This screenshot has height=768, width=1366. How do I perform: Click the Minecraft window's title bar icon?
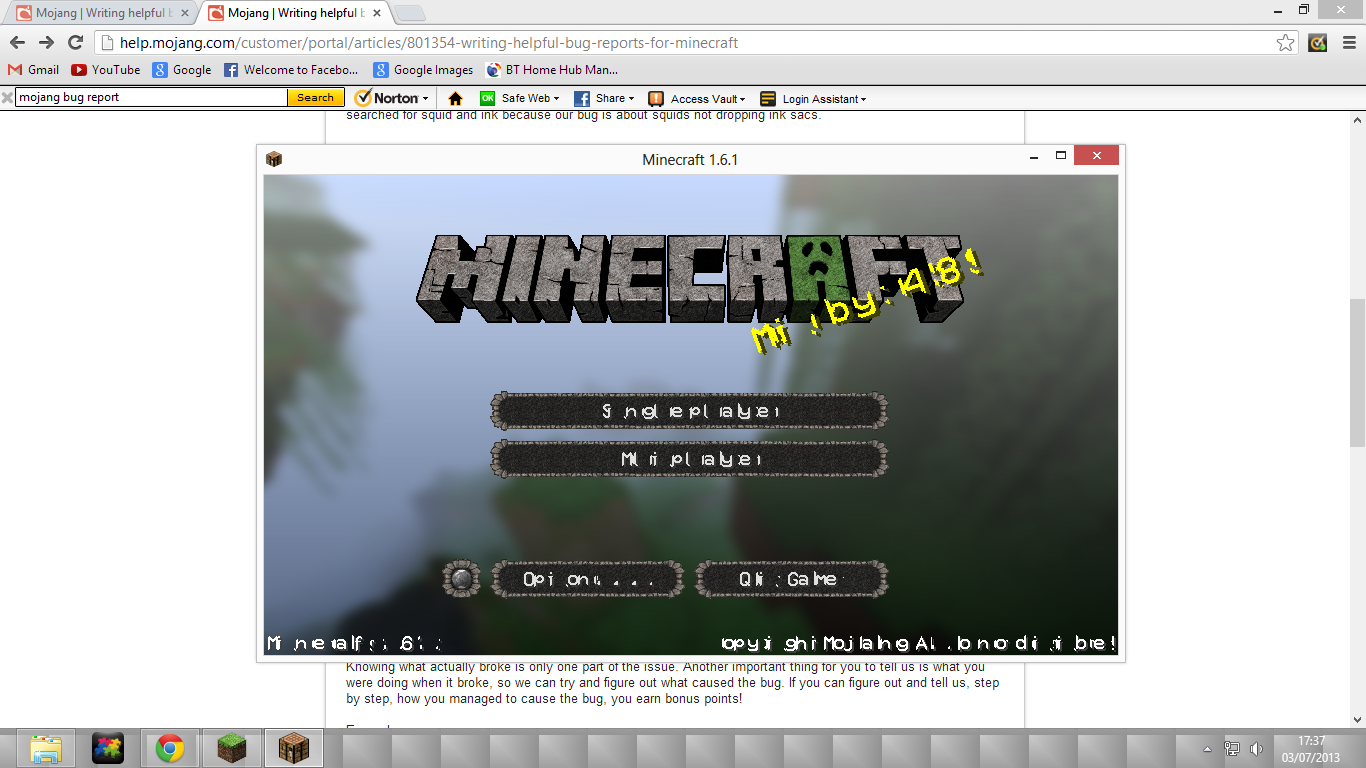click(274, 159)
